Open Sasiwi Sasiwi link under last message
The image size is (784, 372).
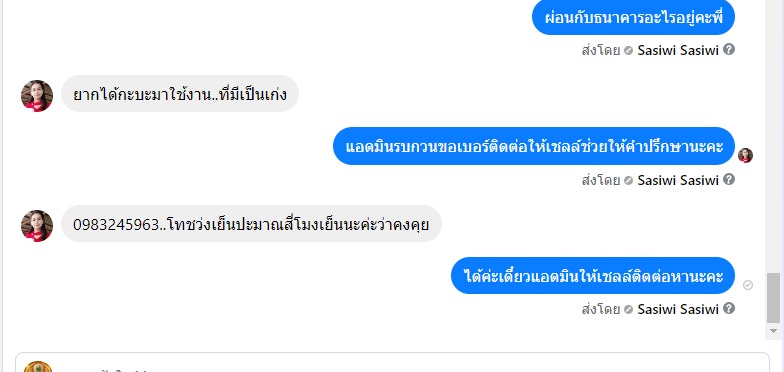[x=678, y=309]
